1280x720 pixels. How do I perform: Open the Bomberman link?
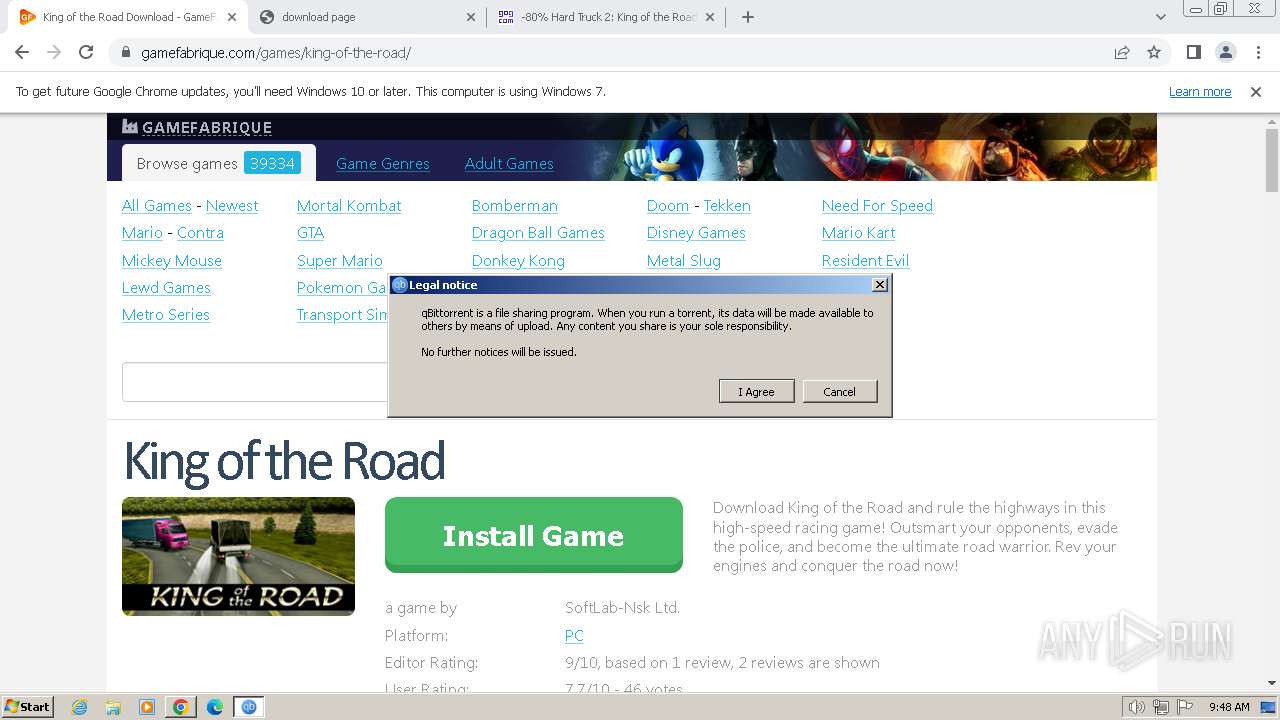click(515, 206)
